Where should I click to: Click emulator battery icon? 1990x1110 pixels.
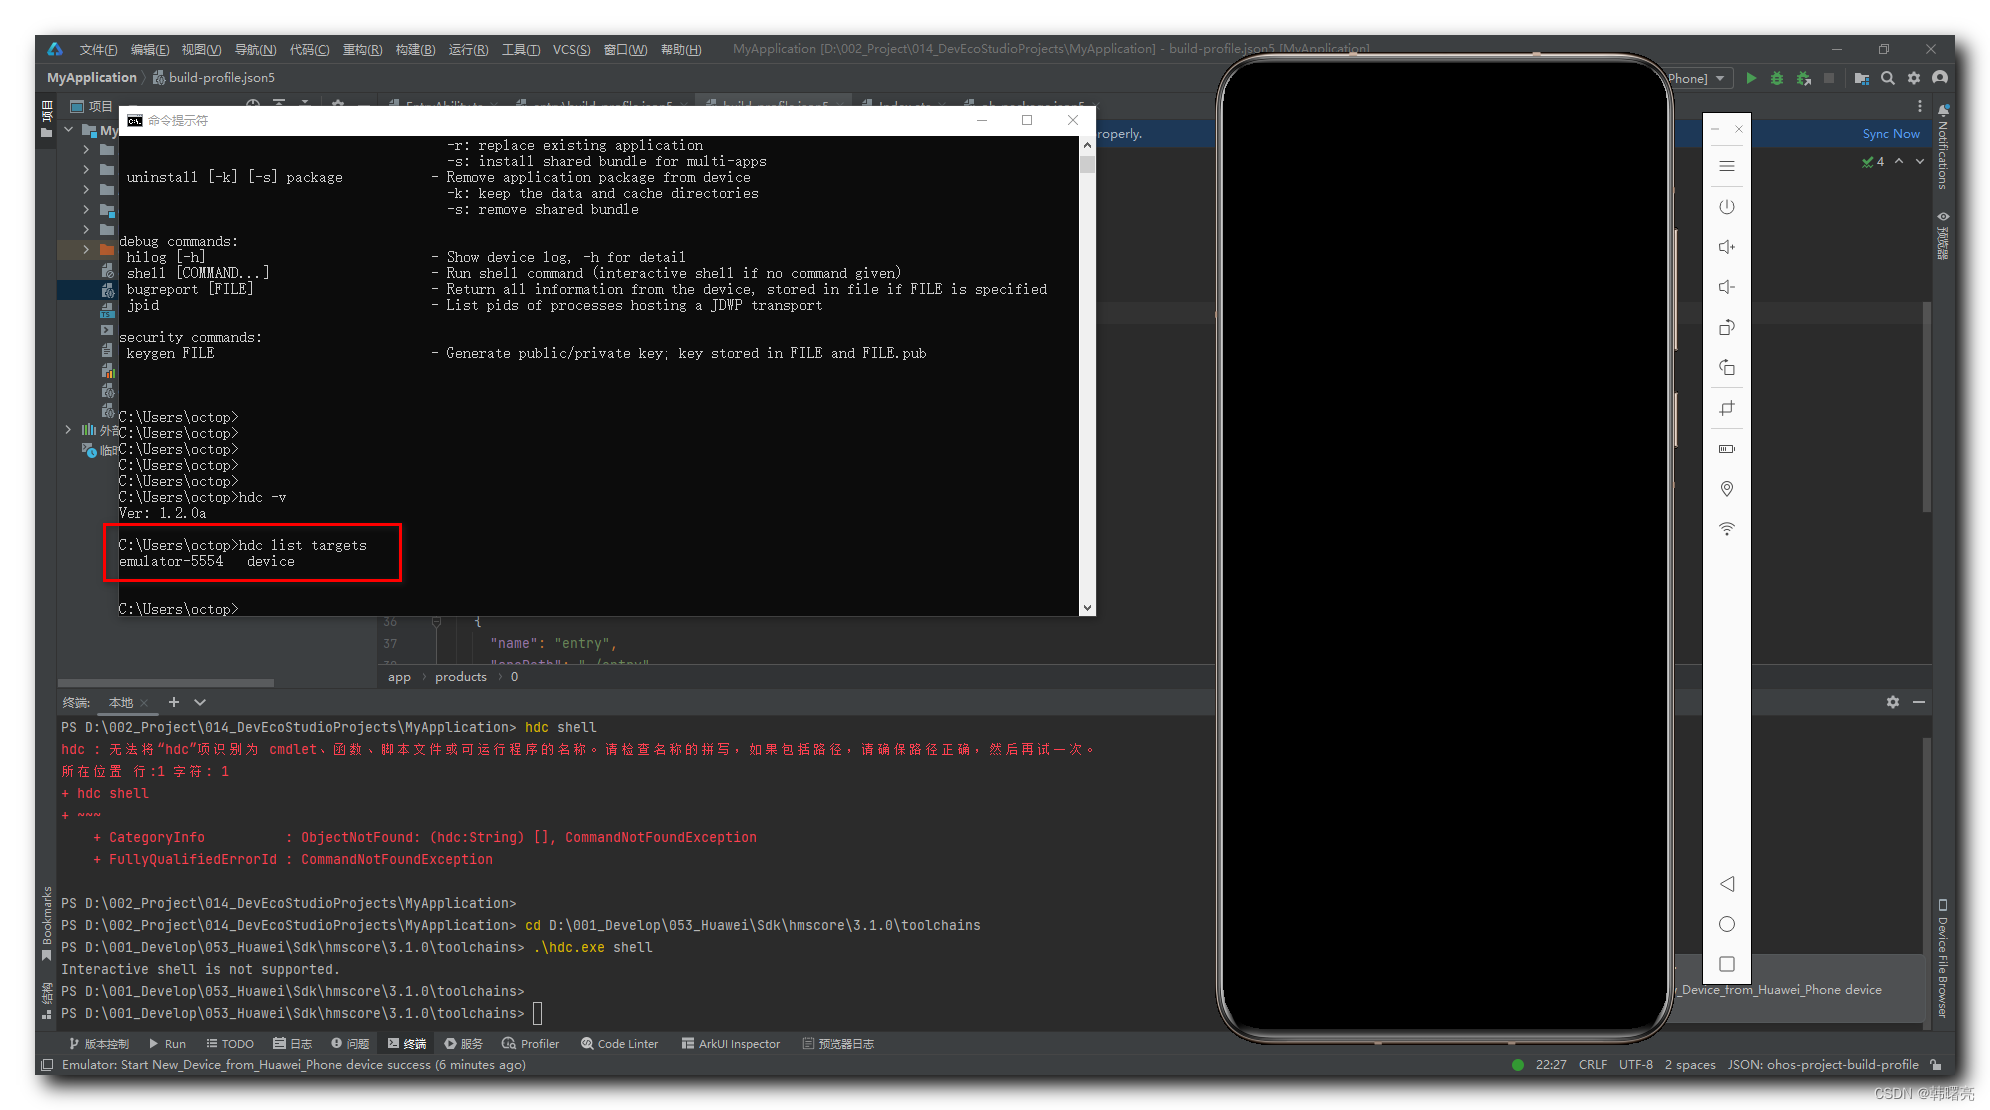pos(1726,449)
